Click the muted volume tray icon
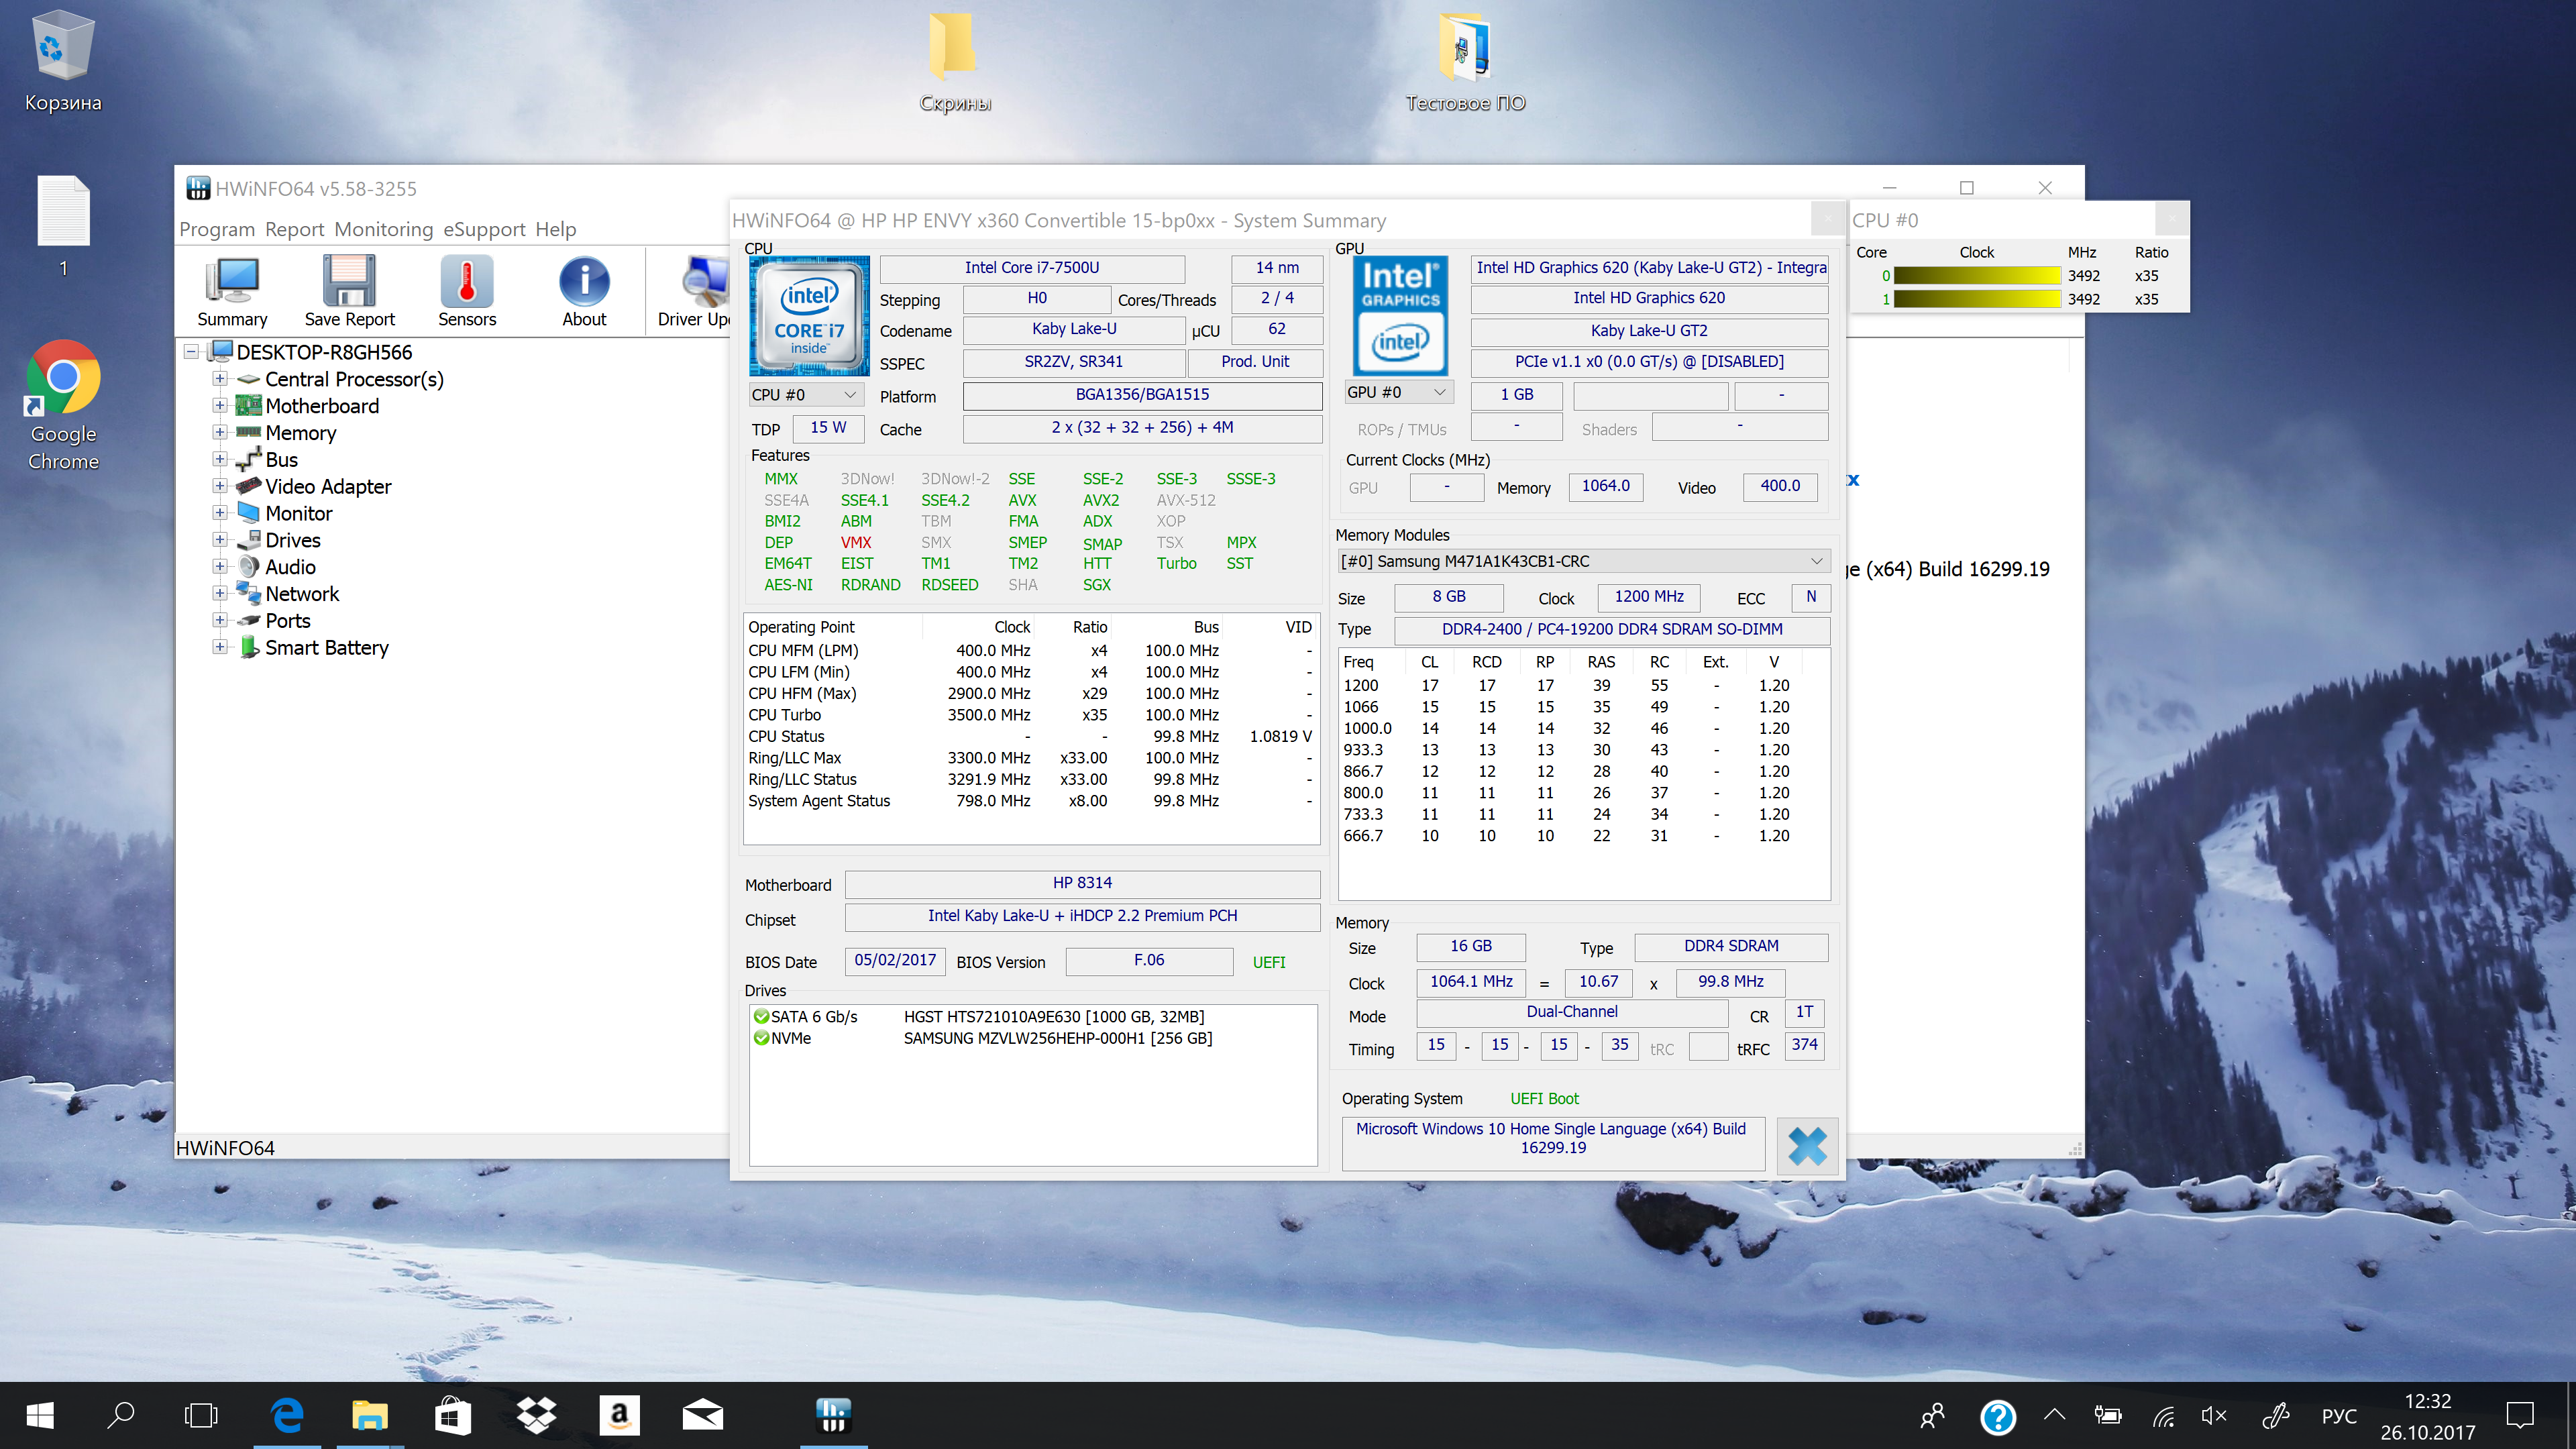Image resolution: width=2576 pixels, height=1449 pixels. tap(2214, 1415)
